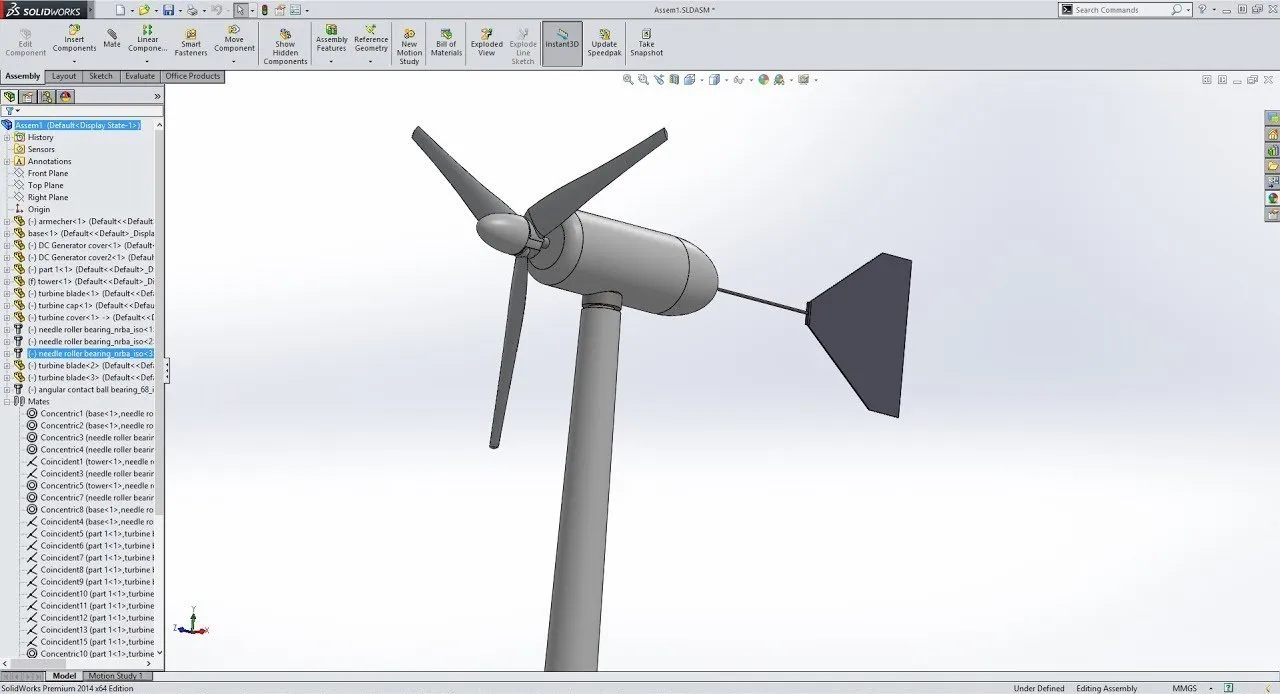Open Assembly Features
Image resolution: width=1280 pixels, height=694 pixels.
pos(332,41)
